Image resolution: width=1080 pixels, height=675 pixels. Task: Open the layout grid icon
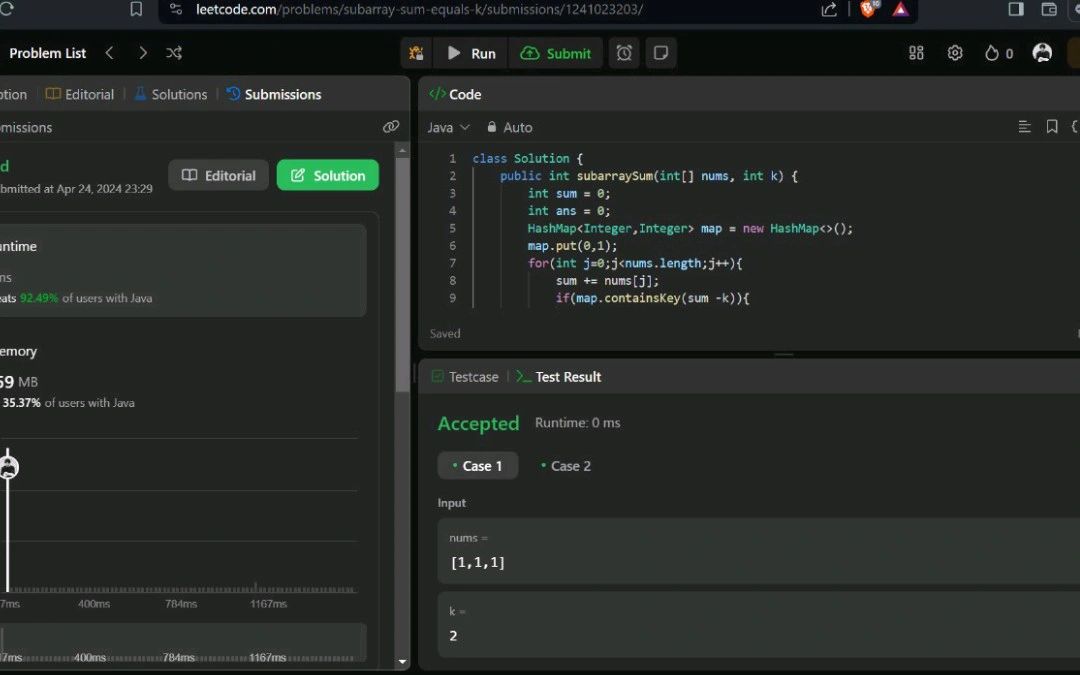916,53
